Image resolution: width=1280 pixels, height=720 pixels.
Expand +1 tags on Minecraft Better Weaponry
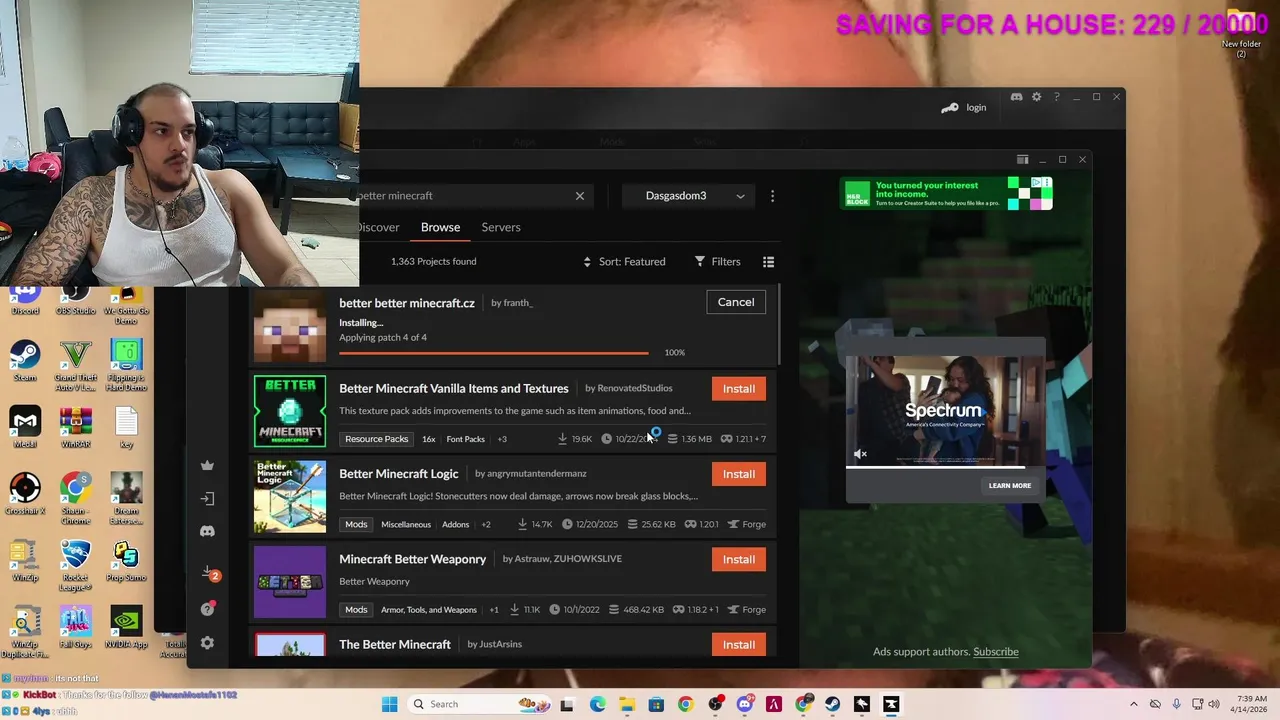pos(494,609)
